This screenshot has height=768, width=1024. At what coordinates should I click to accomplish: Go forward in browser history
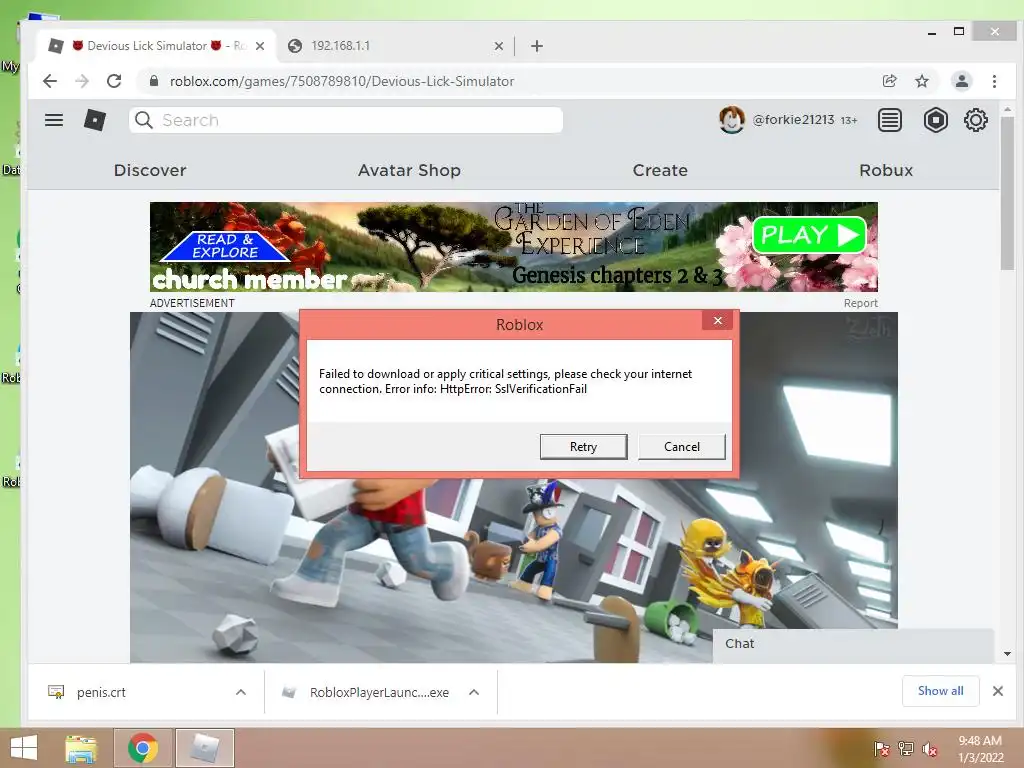(82, 81)
